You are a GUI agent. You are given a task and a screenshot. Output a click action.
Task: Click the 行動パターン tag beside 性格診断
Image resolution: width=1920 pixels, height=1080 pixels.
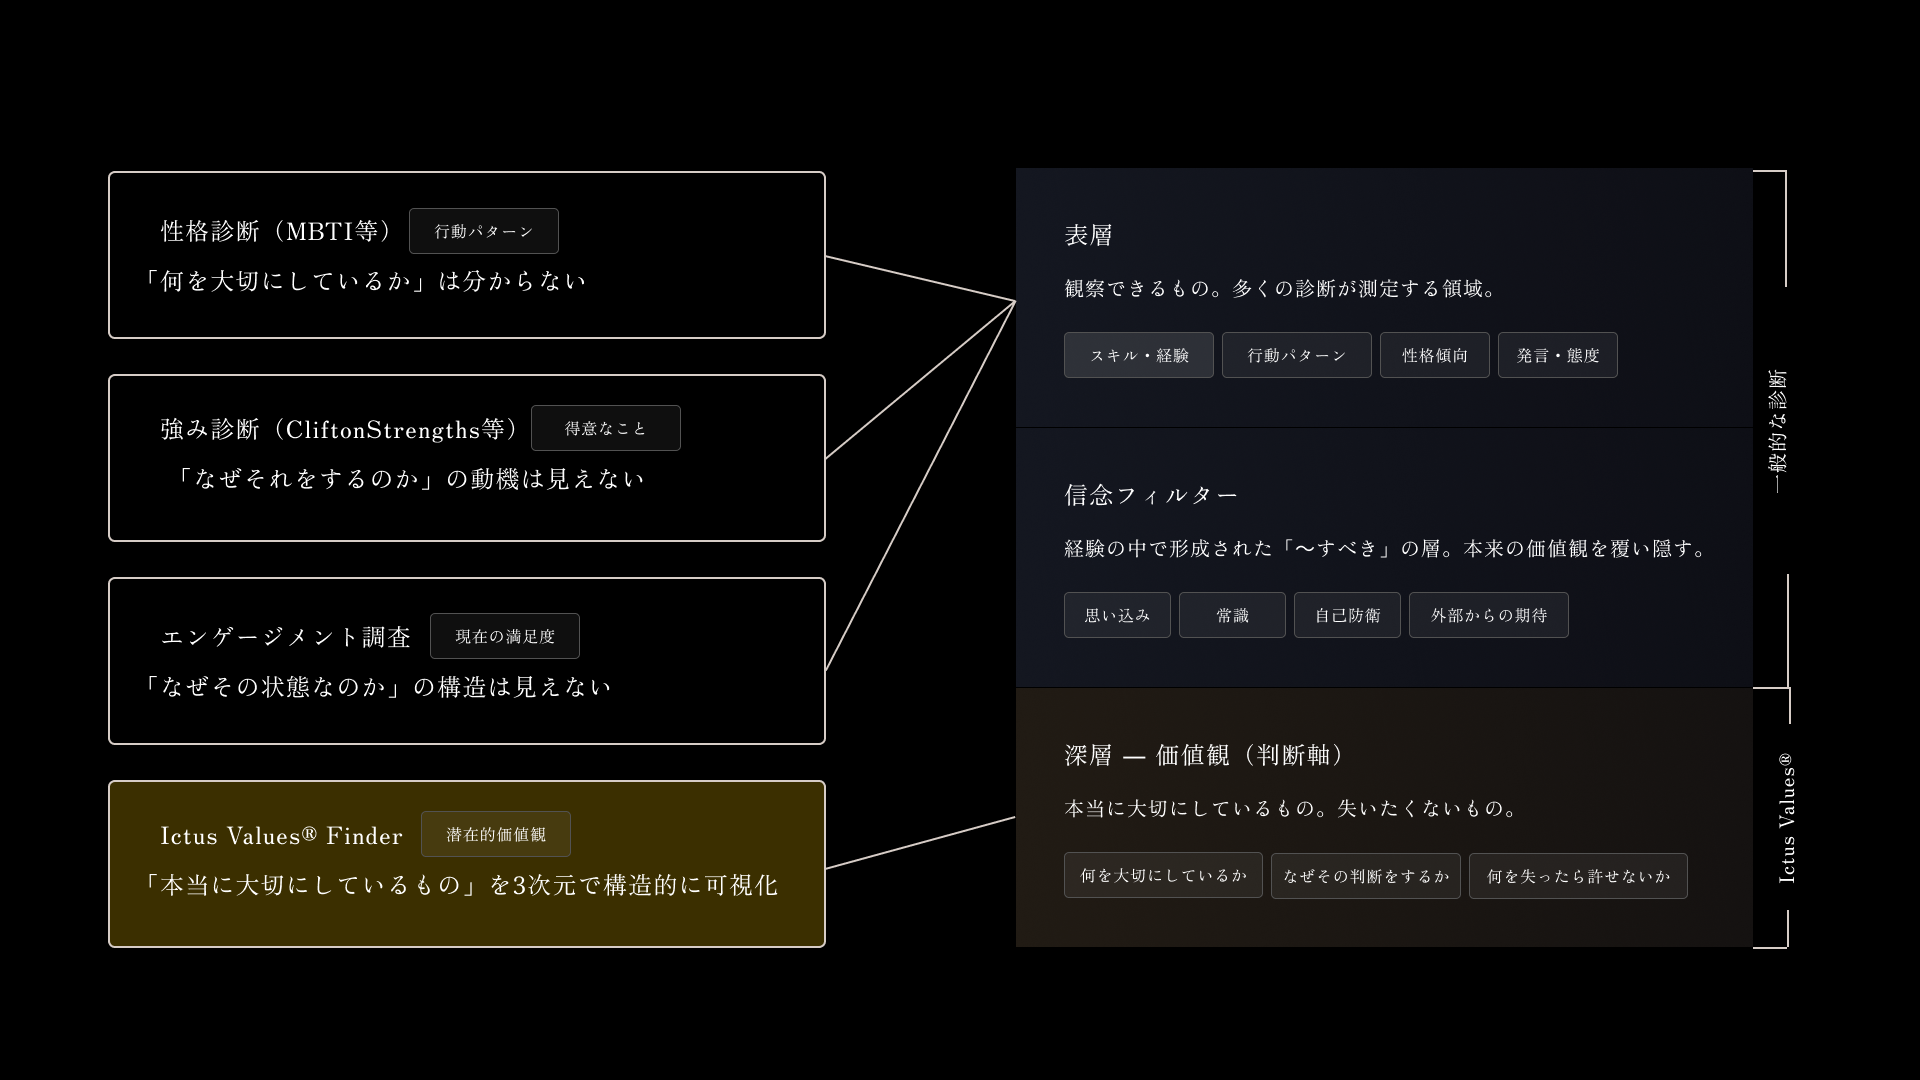pyautogui.click(x=483, y=231)
